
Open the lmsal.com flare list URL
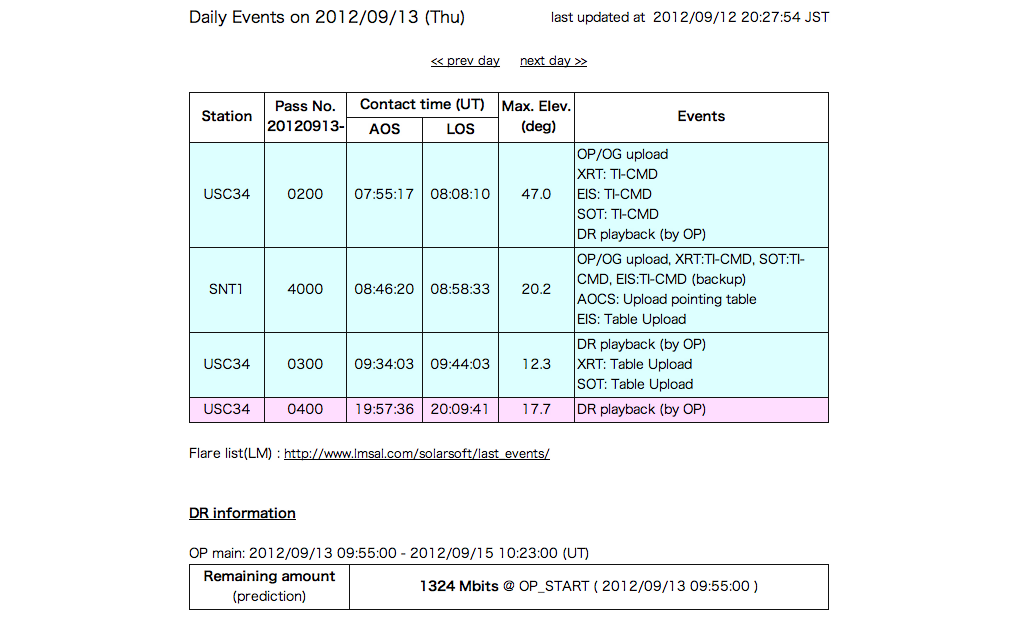[416, 454]
